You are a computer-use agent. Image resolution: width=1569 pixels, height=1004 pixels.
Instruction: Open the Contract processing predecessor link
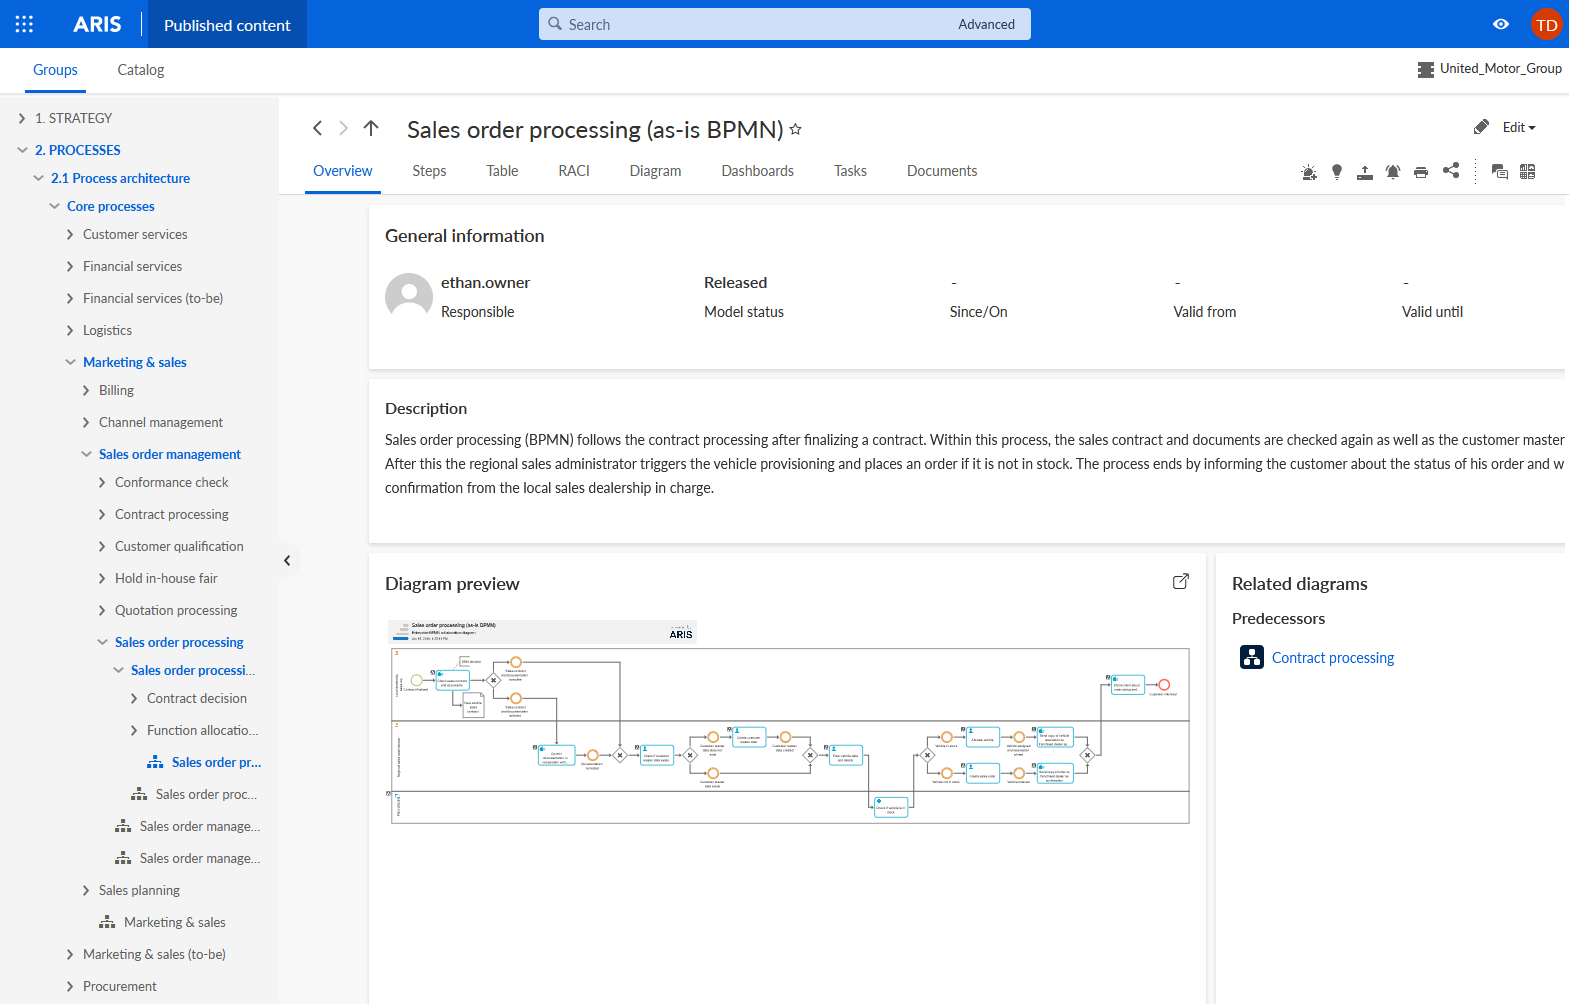[1332, 658]
